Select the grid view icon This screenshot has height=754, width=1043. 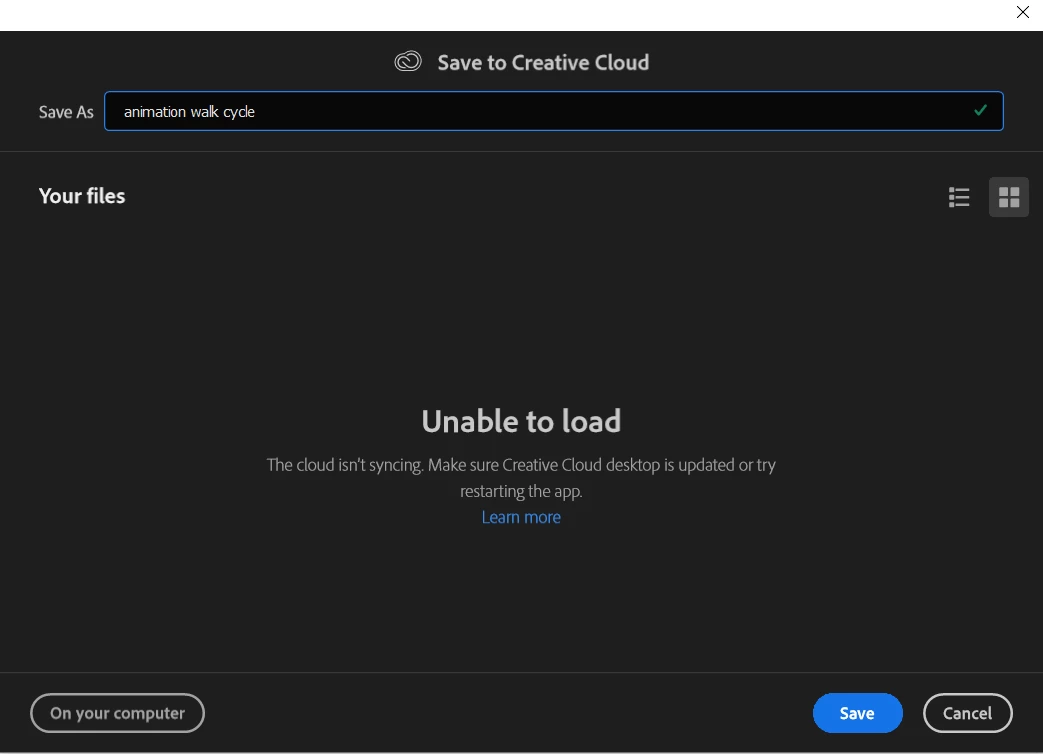coord(1008,197)
